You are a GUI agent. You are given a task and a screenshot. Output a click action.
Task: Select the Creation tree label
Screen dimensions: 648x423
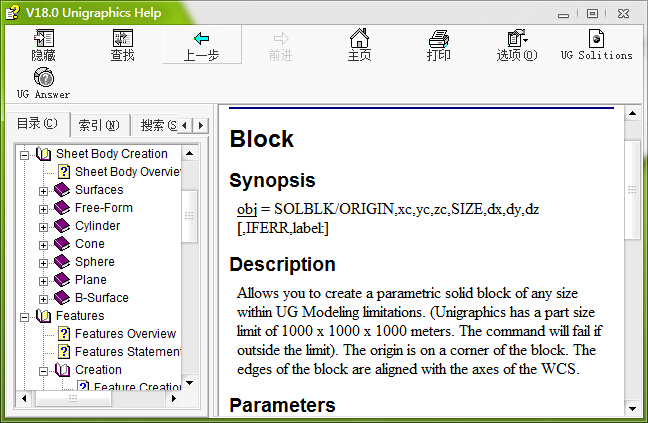coord(98,370)
